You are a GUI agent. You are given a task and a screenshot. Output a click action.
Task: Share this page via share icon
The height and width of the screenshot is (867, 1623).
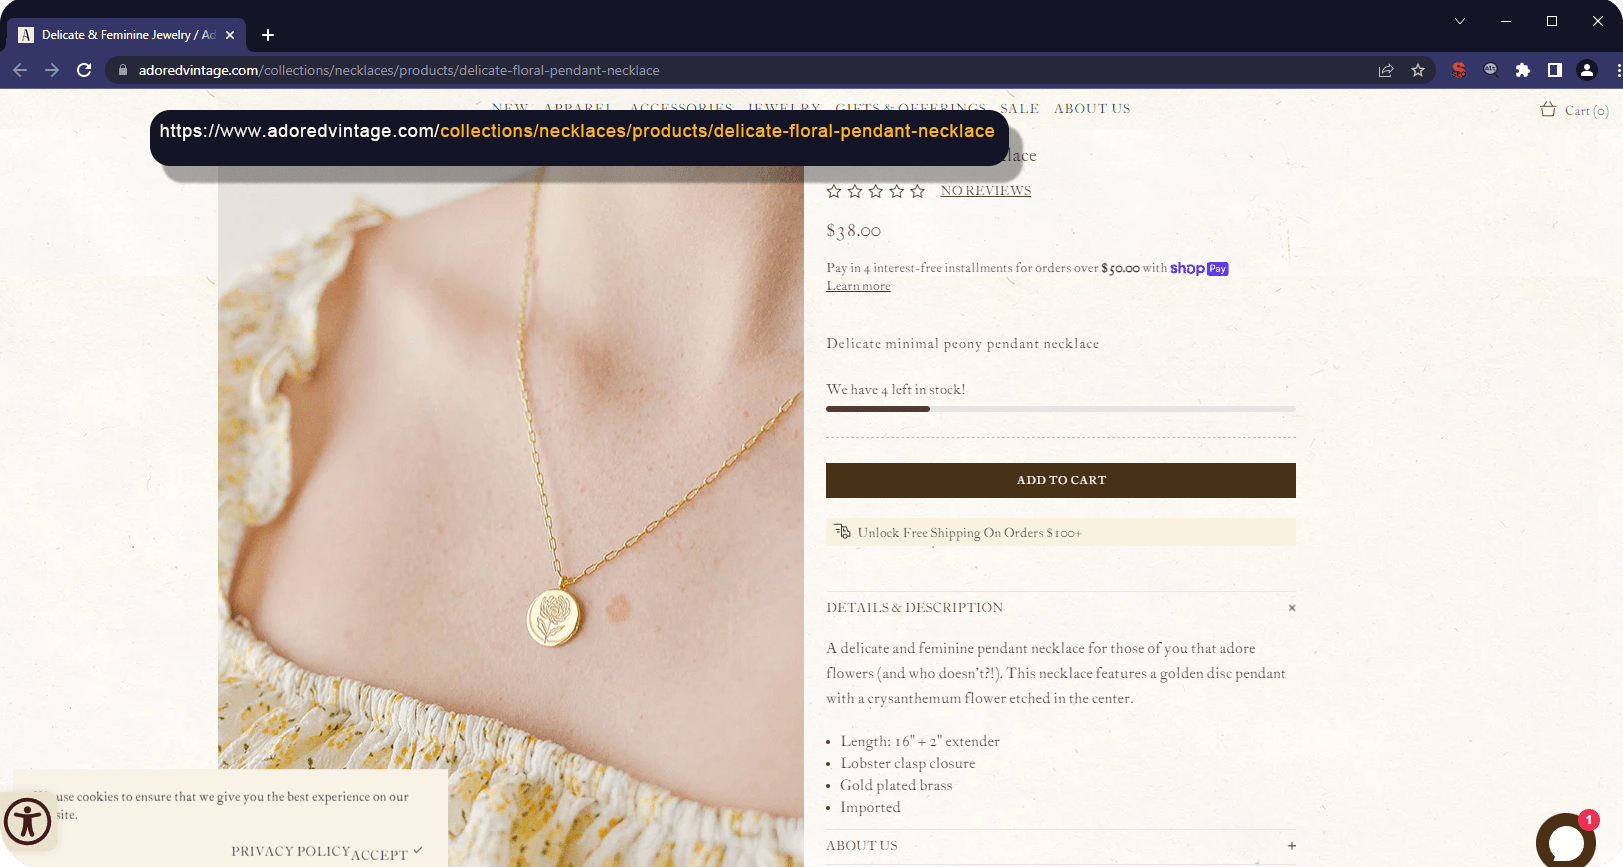1386,70
